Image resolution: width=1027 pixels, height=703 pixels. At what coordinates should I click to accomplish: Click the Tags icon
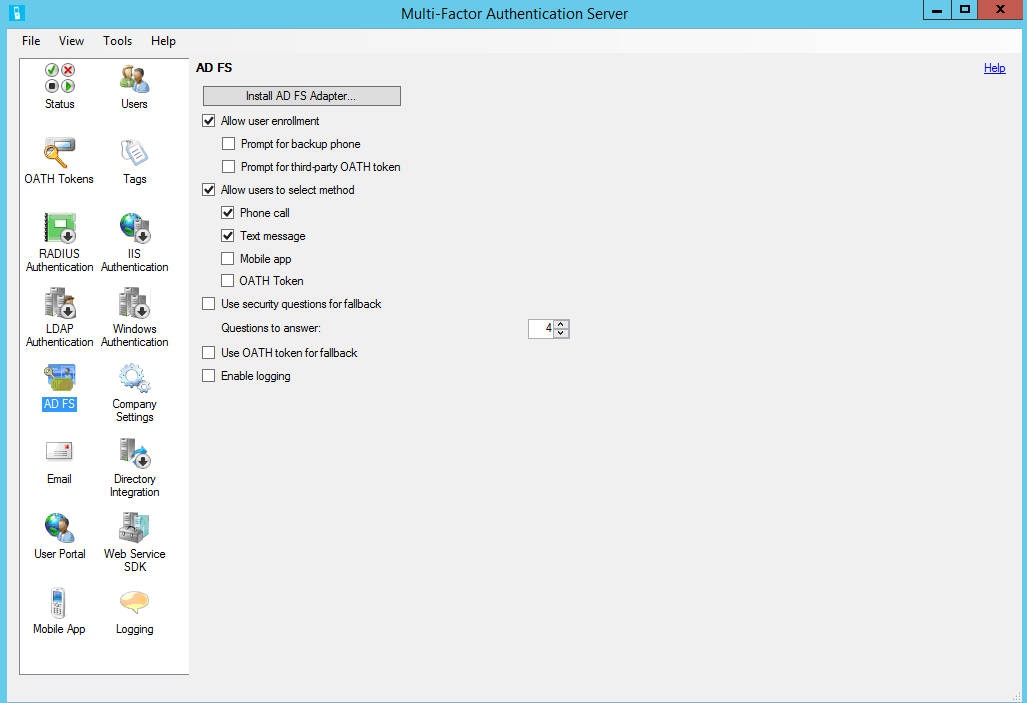[134, 158]
